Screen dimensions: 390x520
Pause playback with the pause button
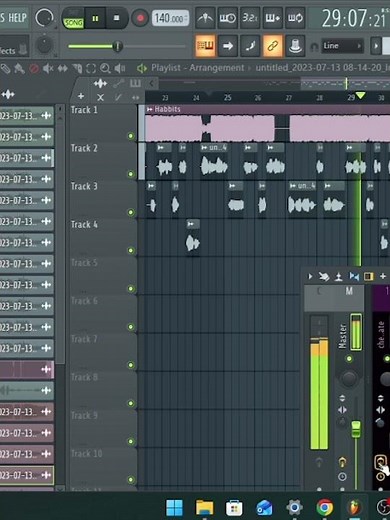point(95,18)
